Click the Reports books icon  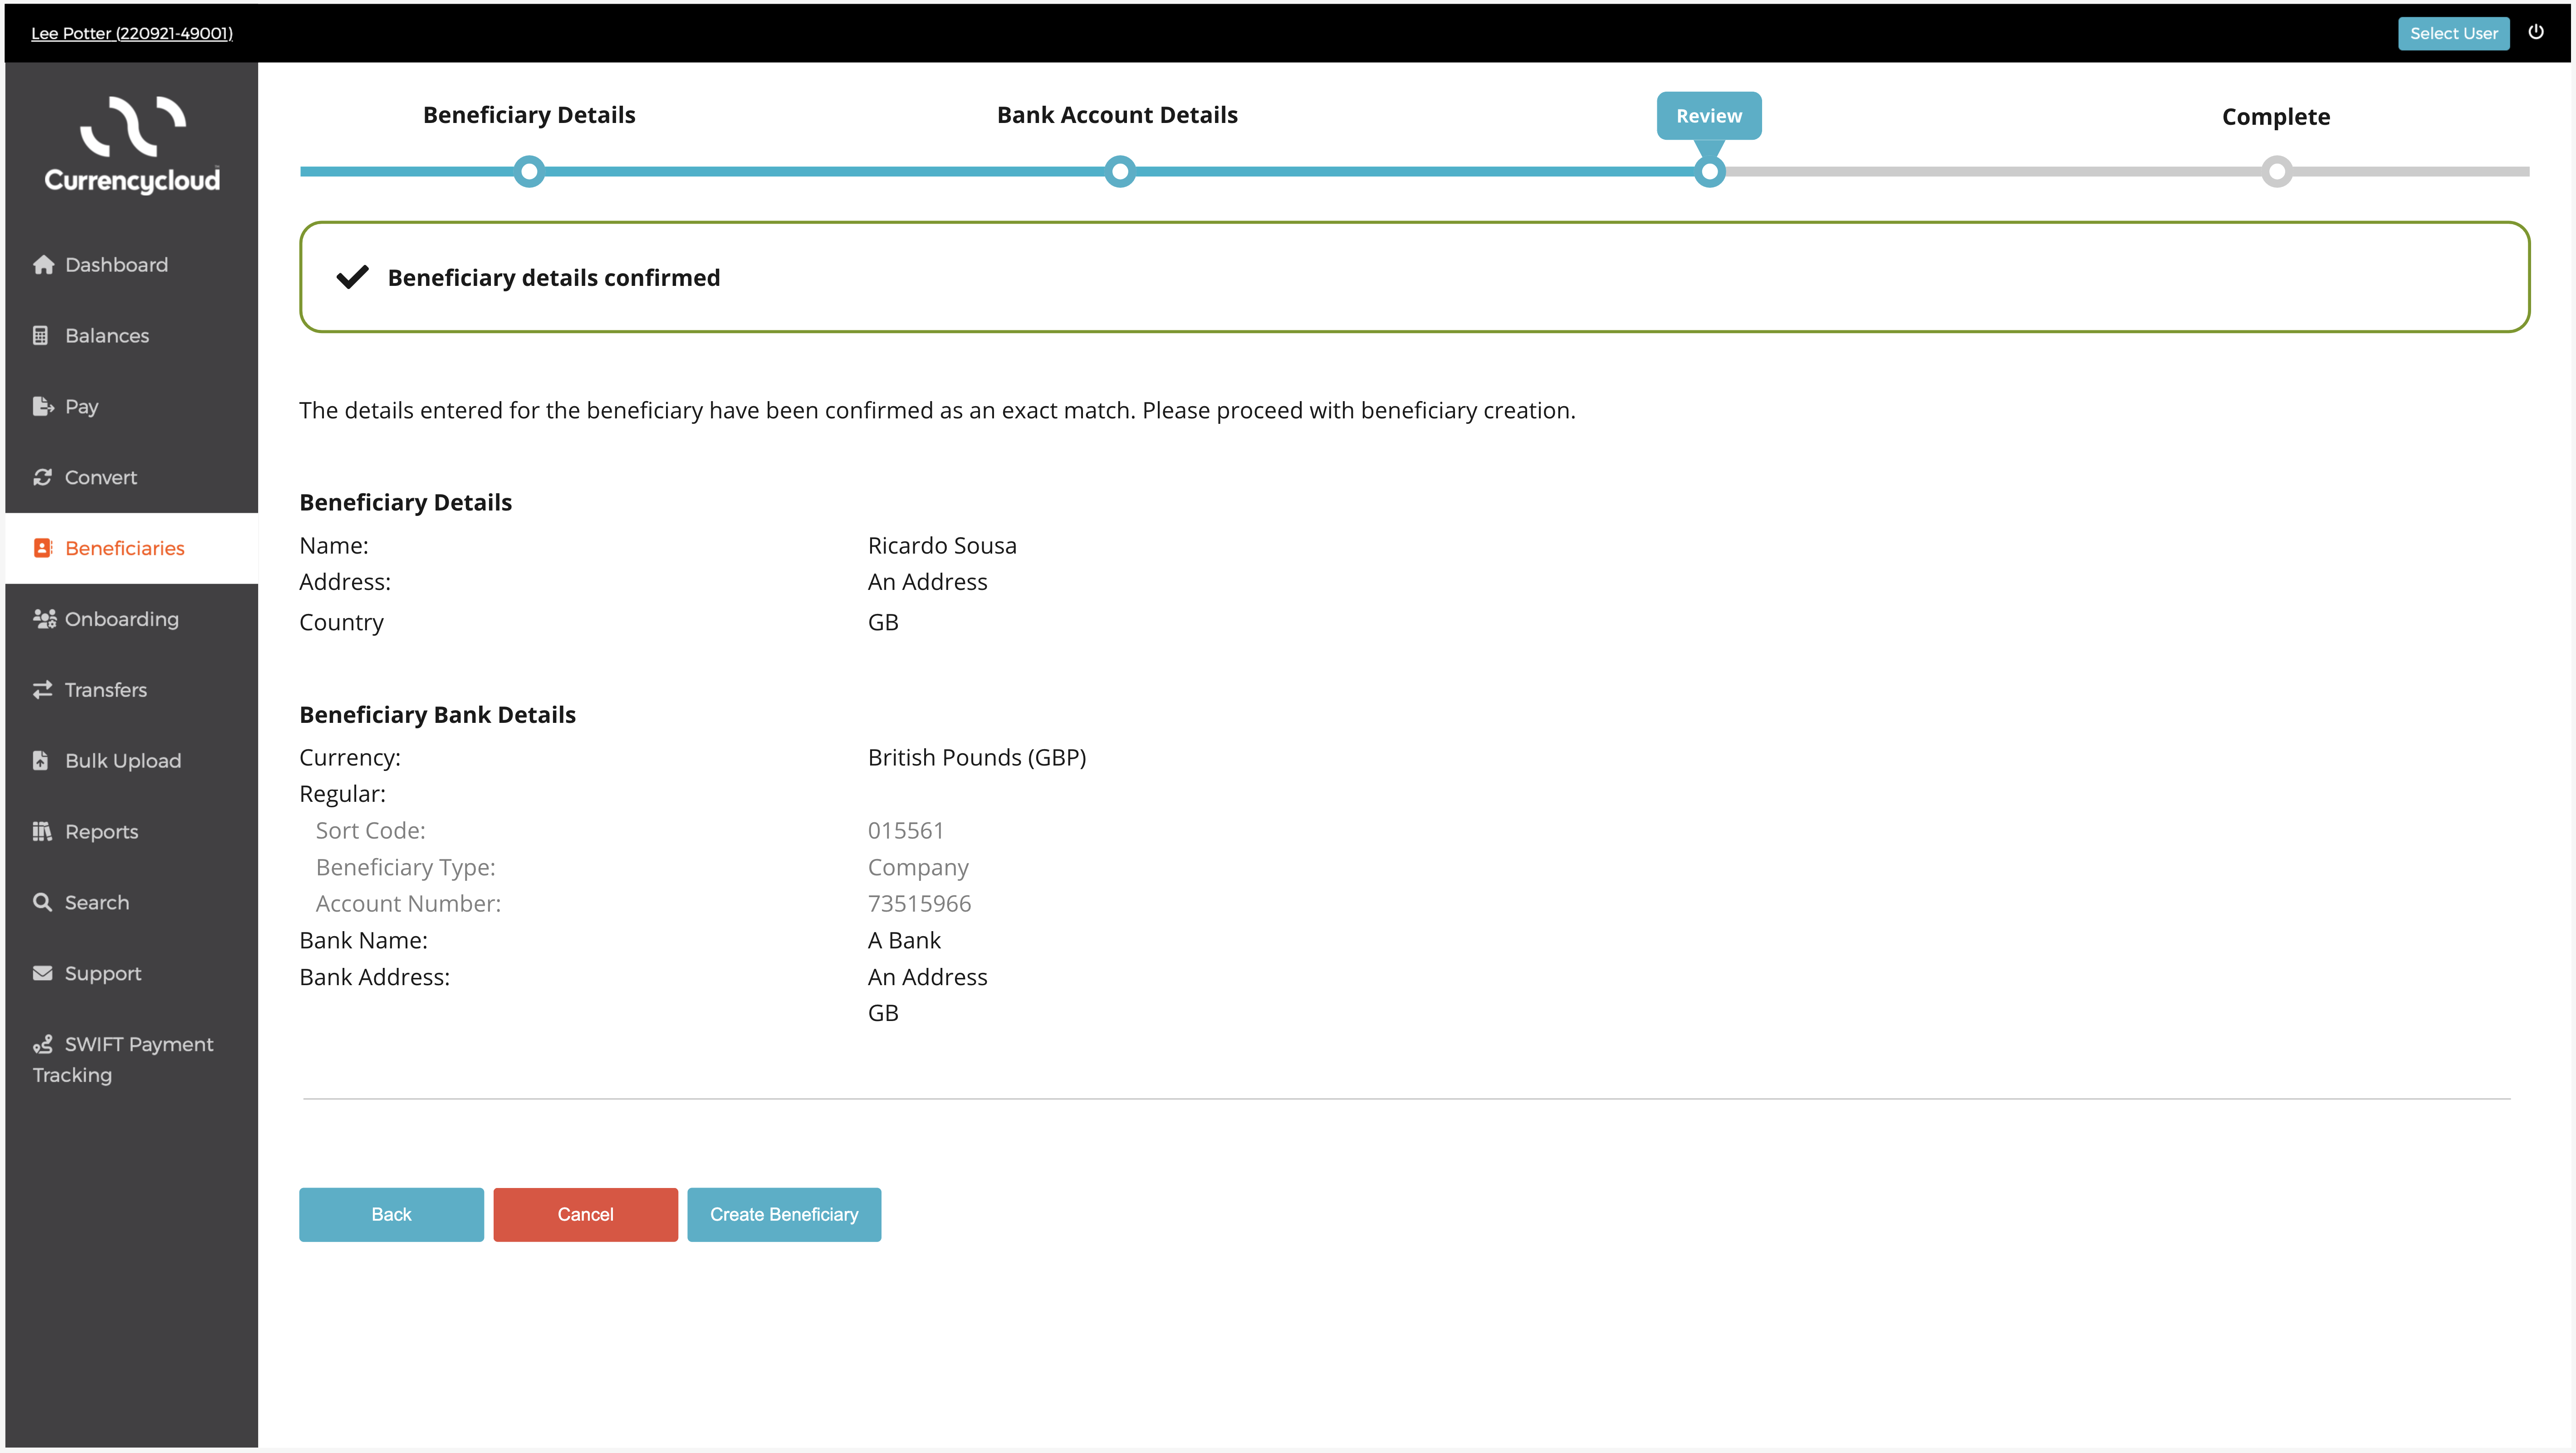coord(42,832)
